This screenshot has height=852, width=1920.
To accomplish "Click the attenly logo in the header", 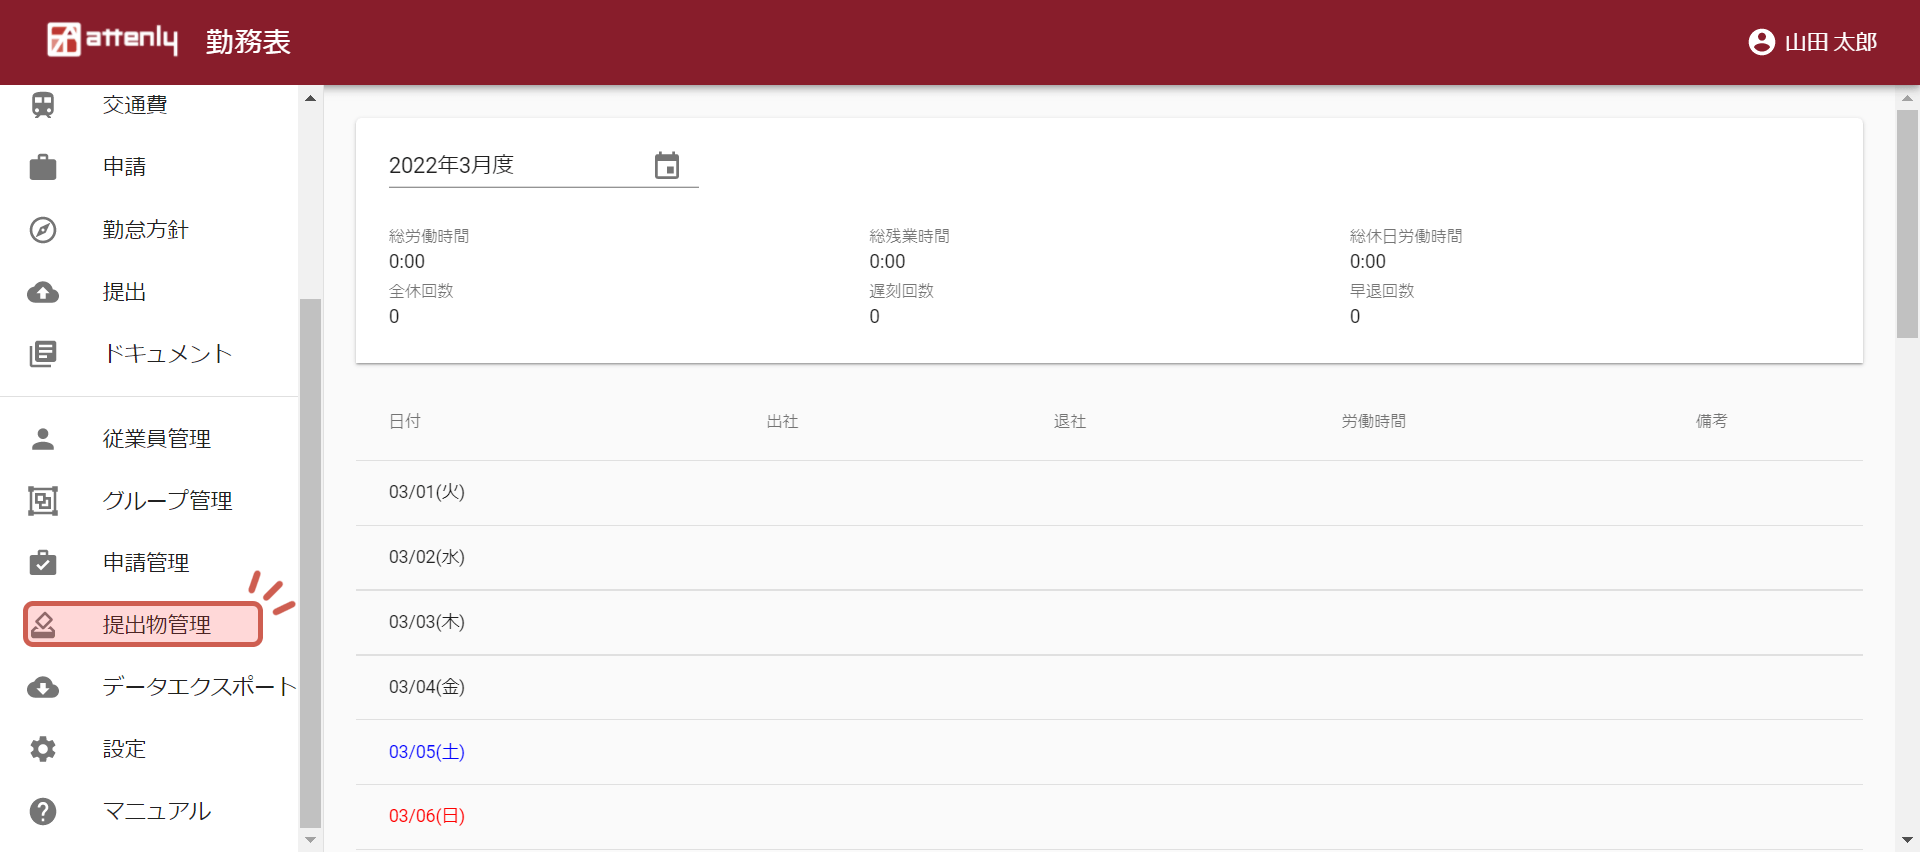I will pos(112,40).
